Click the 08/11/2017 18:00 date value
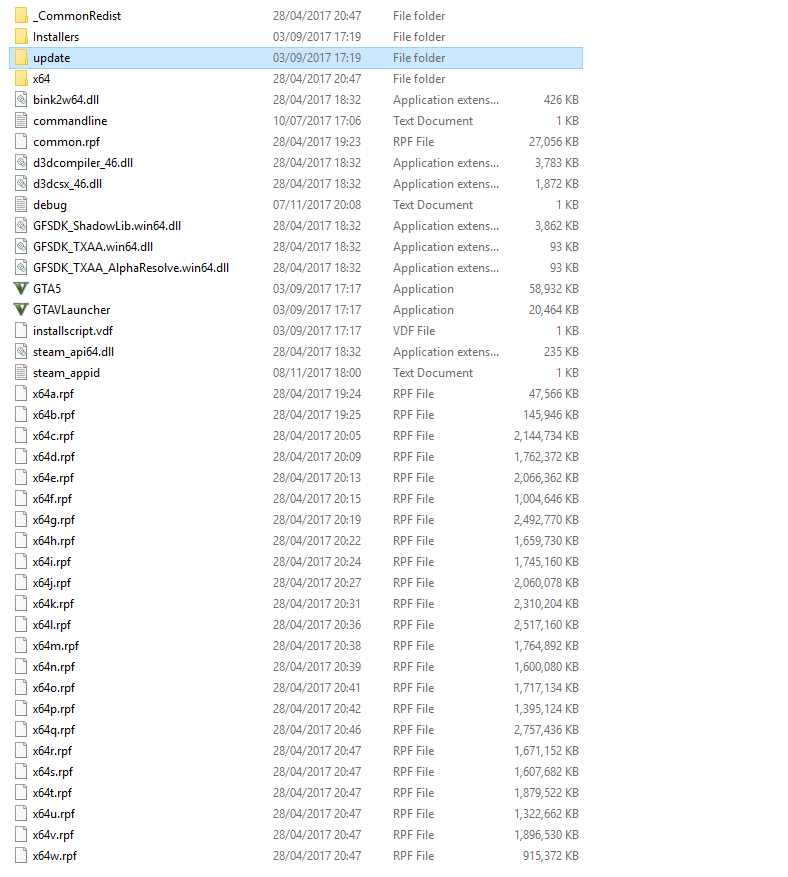 point(317,373)
